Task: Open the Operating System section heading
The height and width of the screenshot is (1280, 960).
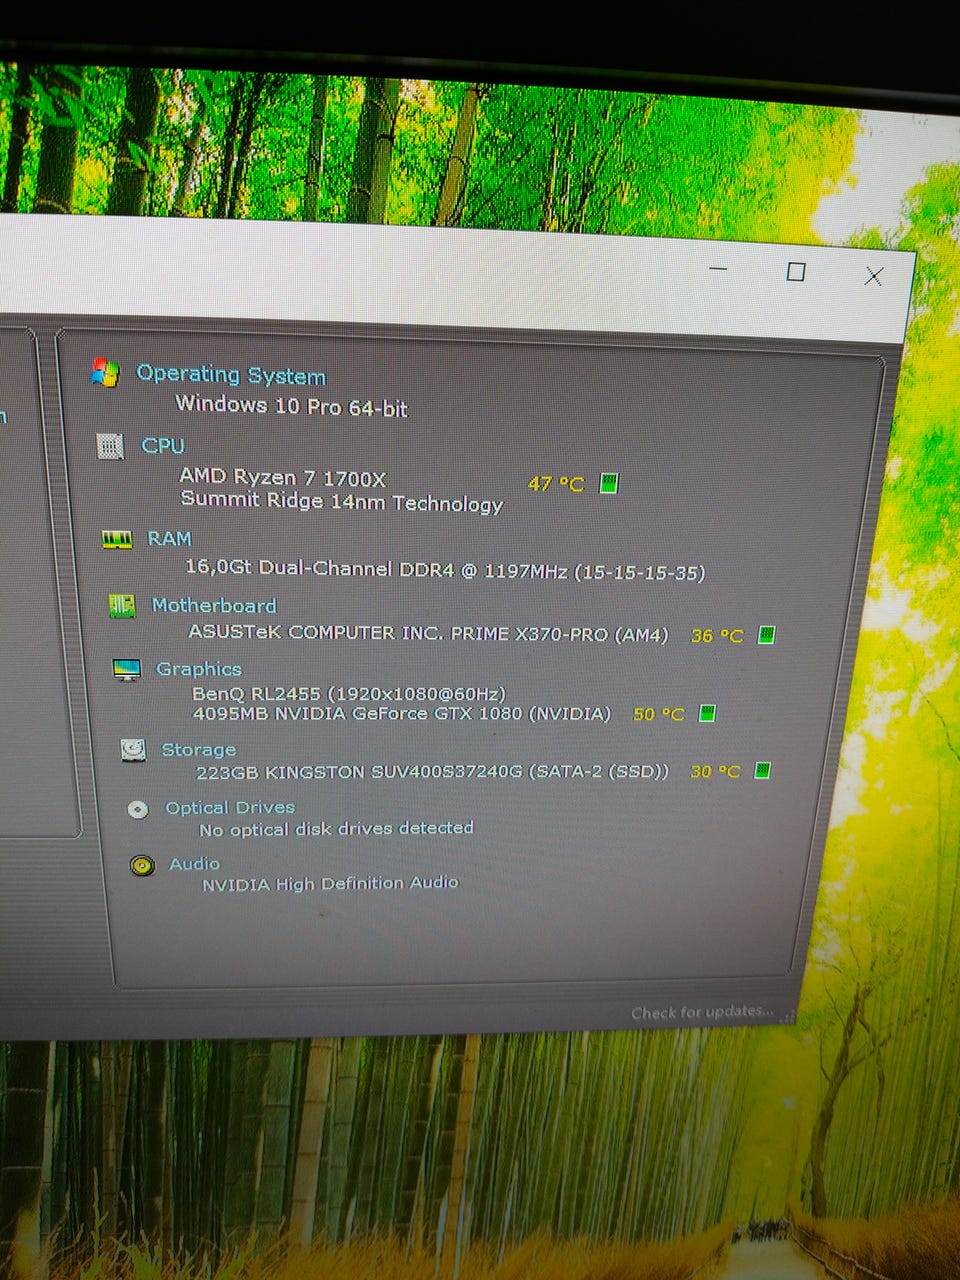Action: 231,375
